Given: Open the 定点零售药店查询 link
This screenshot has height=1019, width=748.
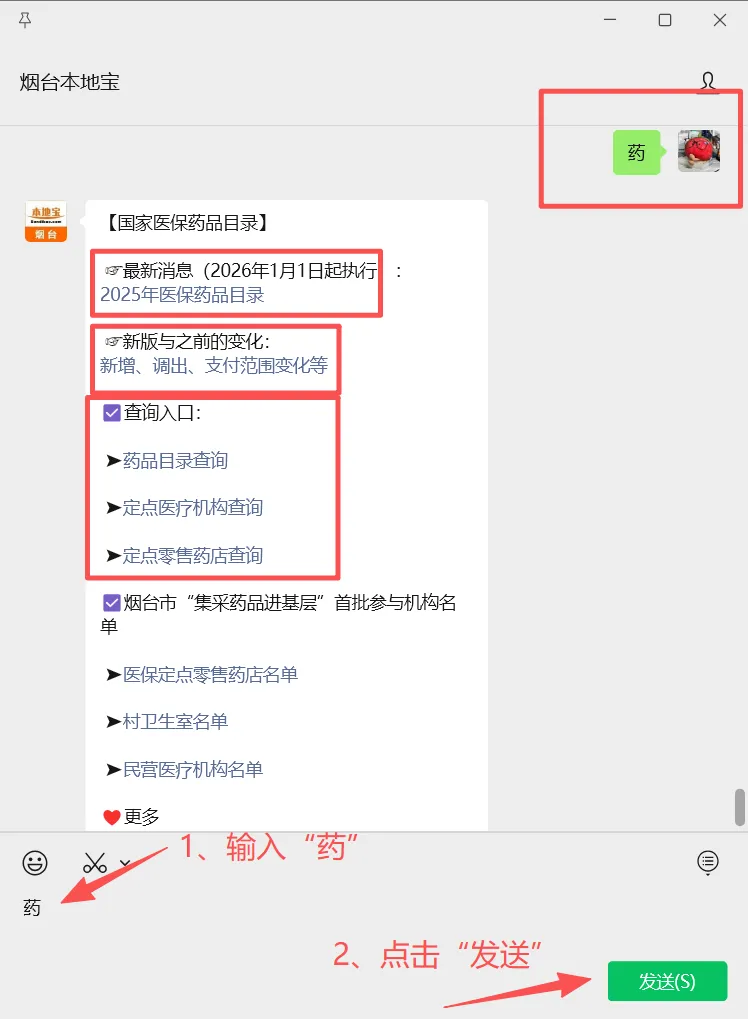Looking at the screenshot, I should click(x=192, y=556).
